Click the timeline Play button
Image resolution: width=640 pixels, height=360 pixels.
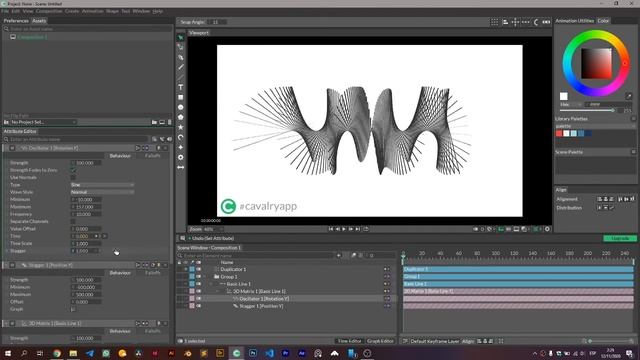pos(344,229)
